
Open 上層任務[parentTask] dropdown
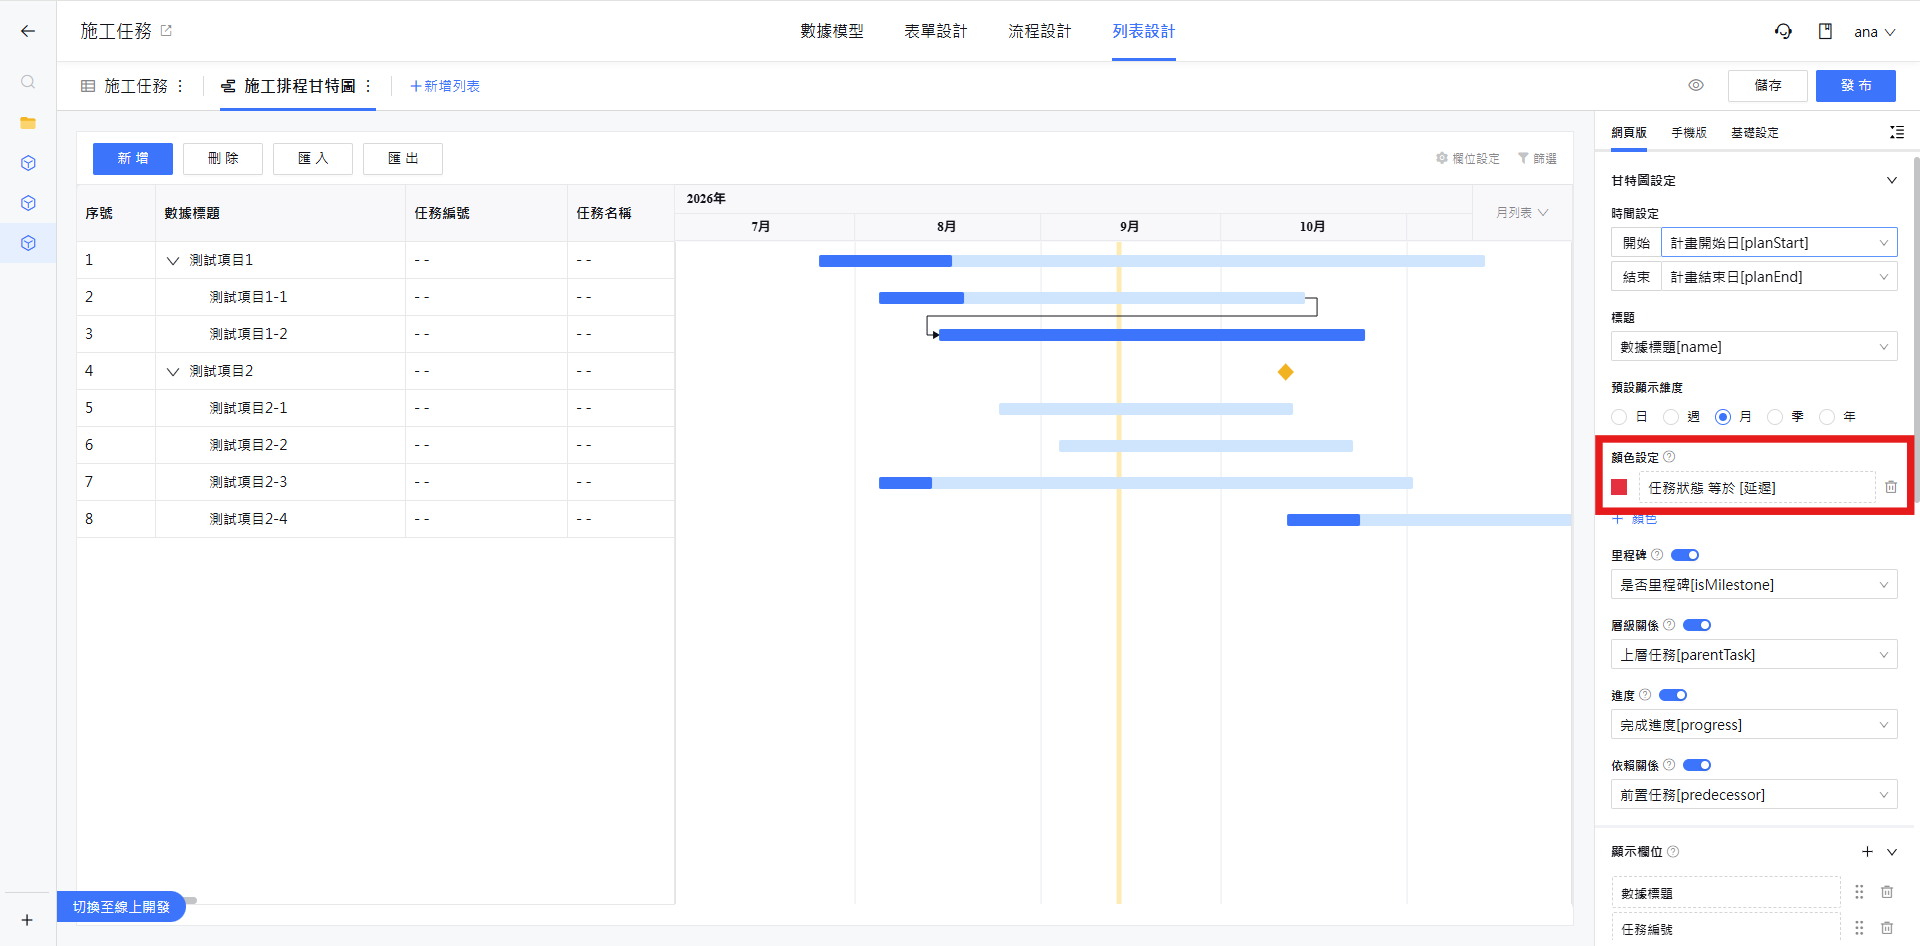click(x=1754, y=655)
